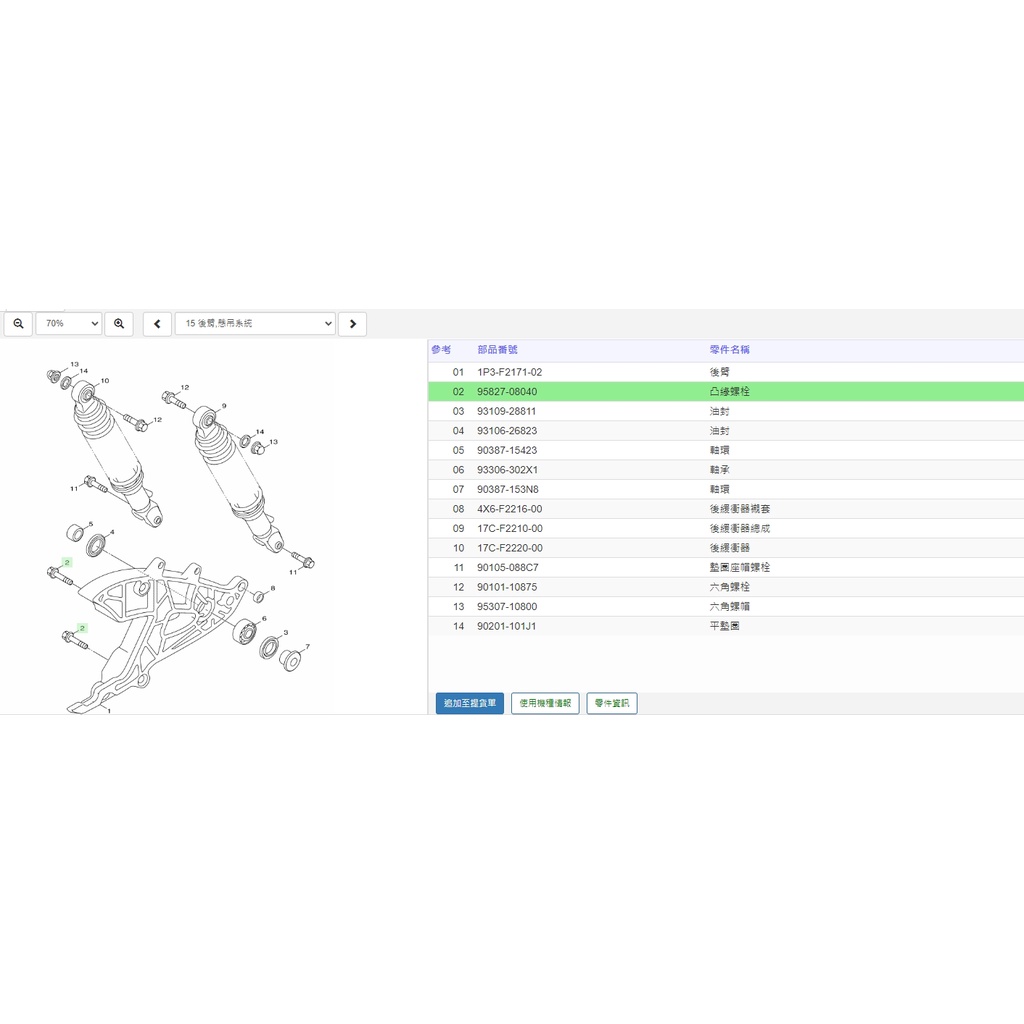Open the section dropdown showing 15 後臂
Image resolution: width=1024 pixels, height=1024 pixels.
[255, 324]
